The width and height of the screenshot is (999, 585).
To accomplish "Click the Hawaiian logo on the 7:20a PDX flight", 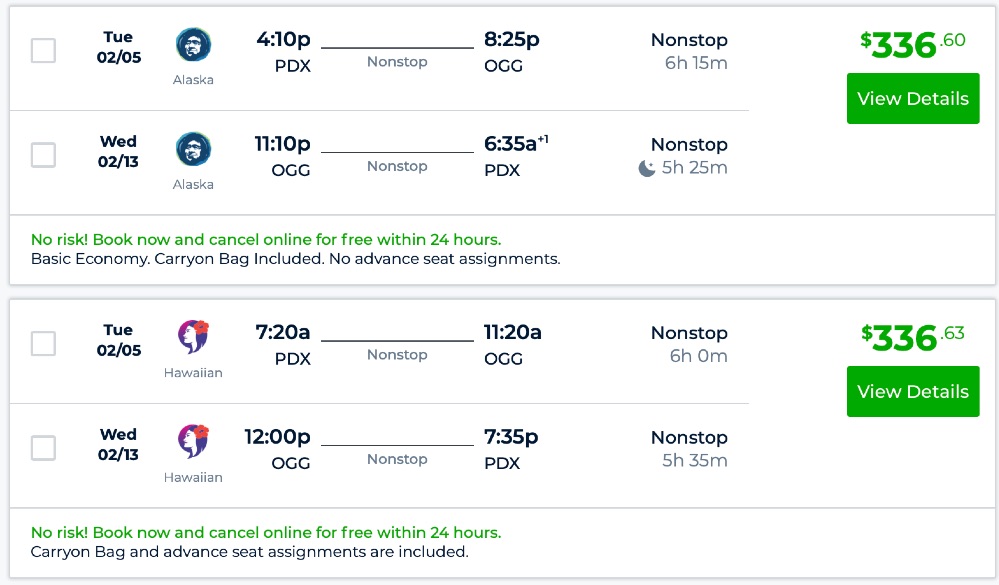I will (x=193, y=337).
